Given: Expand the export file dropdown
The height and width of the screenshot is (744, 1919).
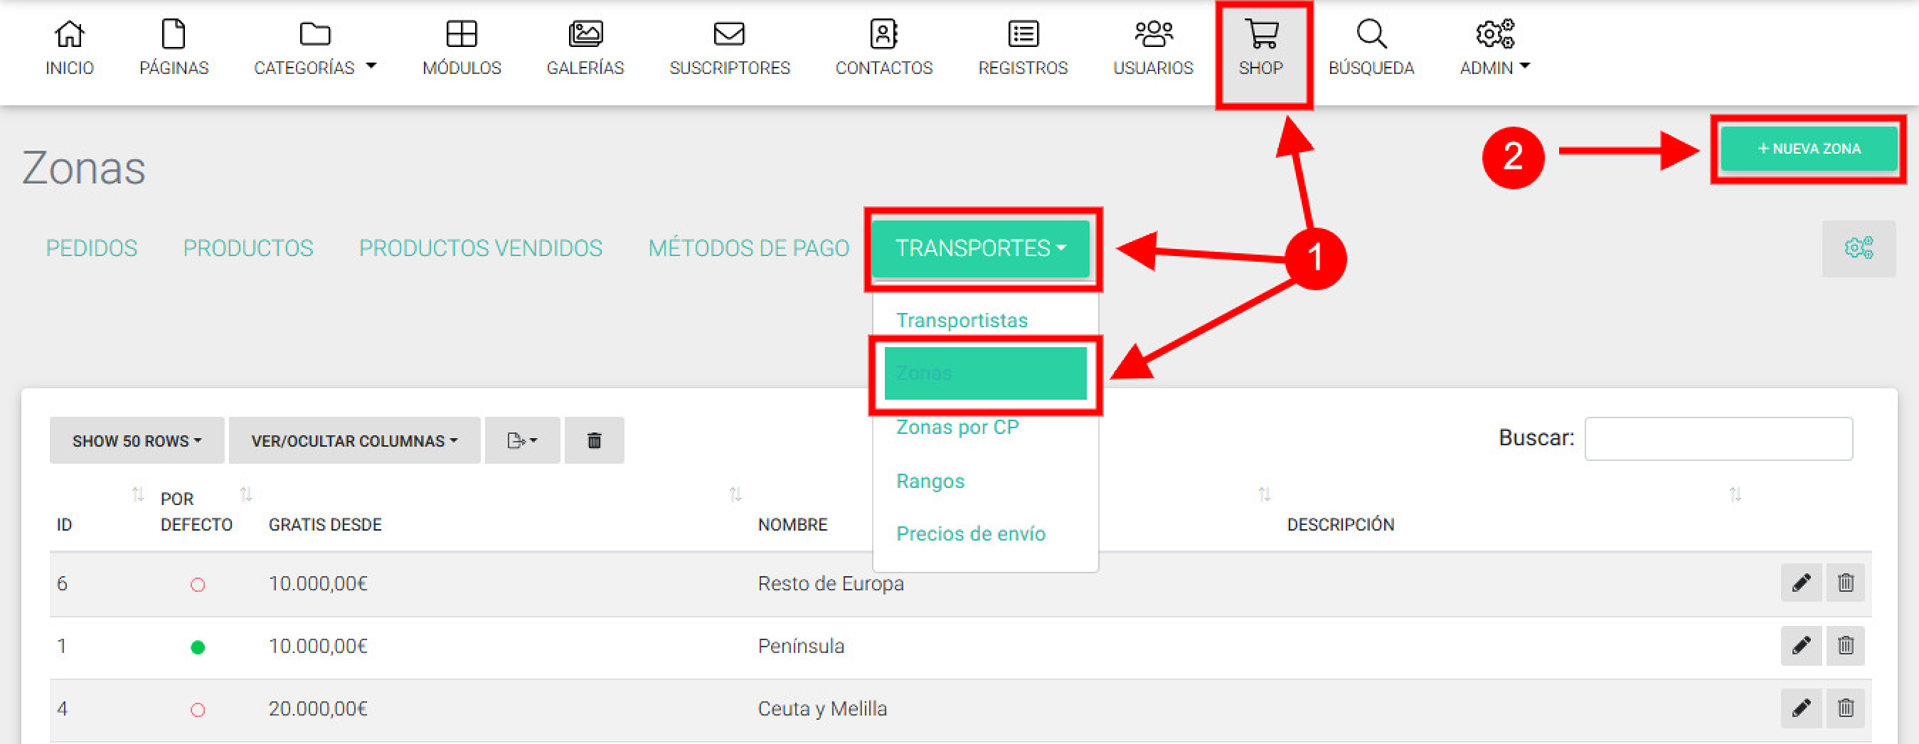Looking at the screenshot, I should click(522, 441).
